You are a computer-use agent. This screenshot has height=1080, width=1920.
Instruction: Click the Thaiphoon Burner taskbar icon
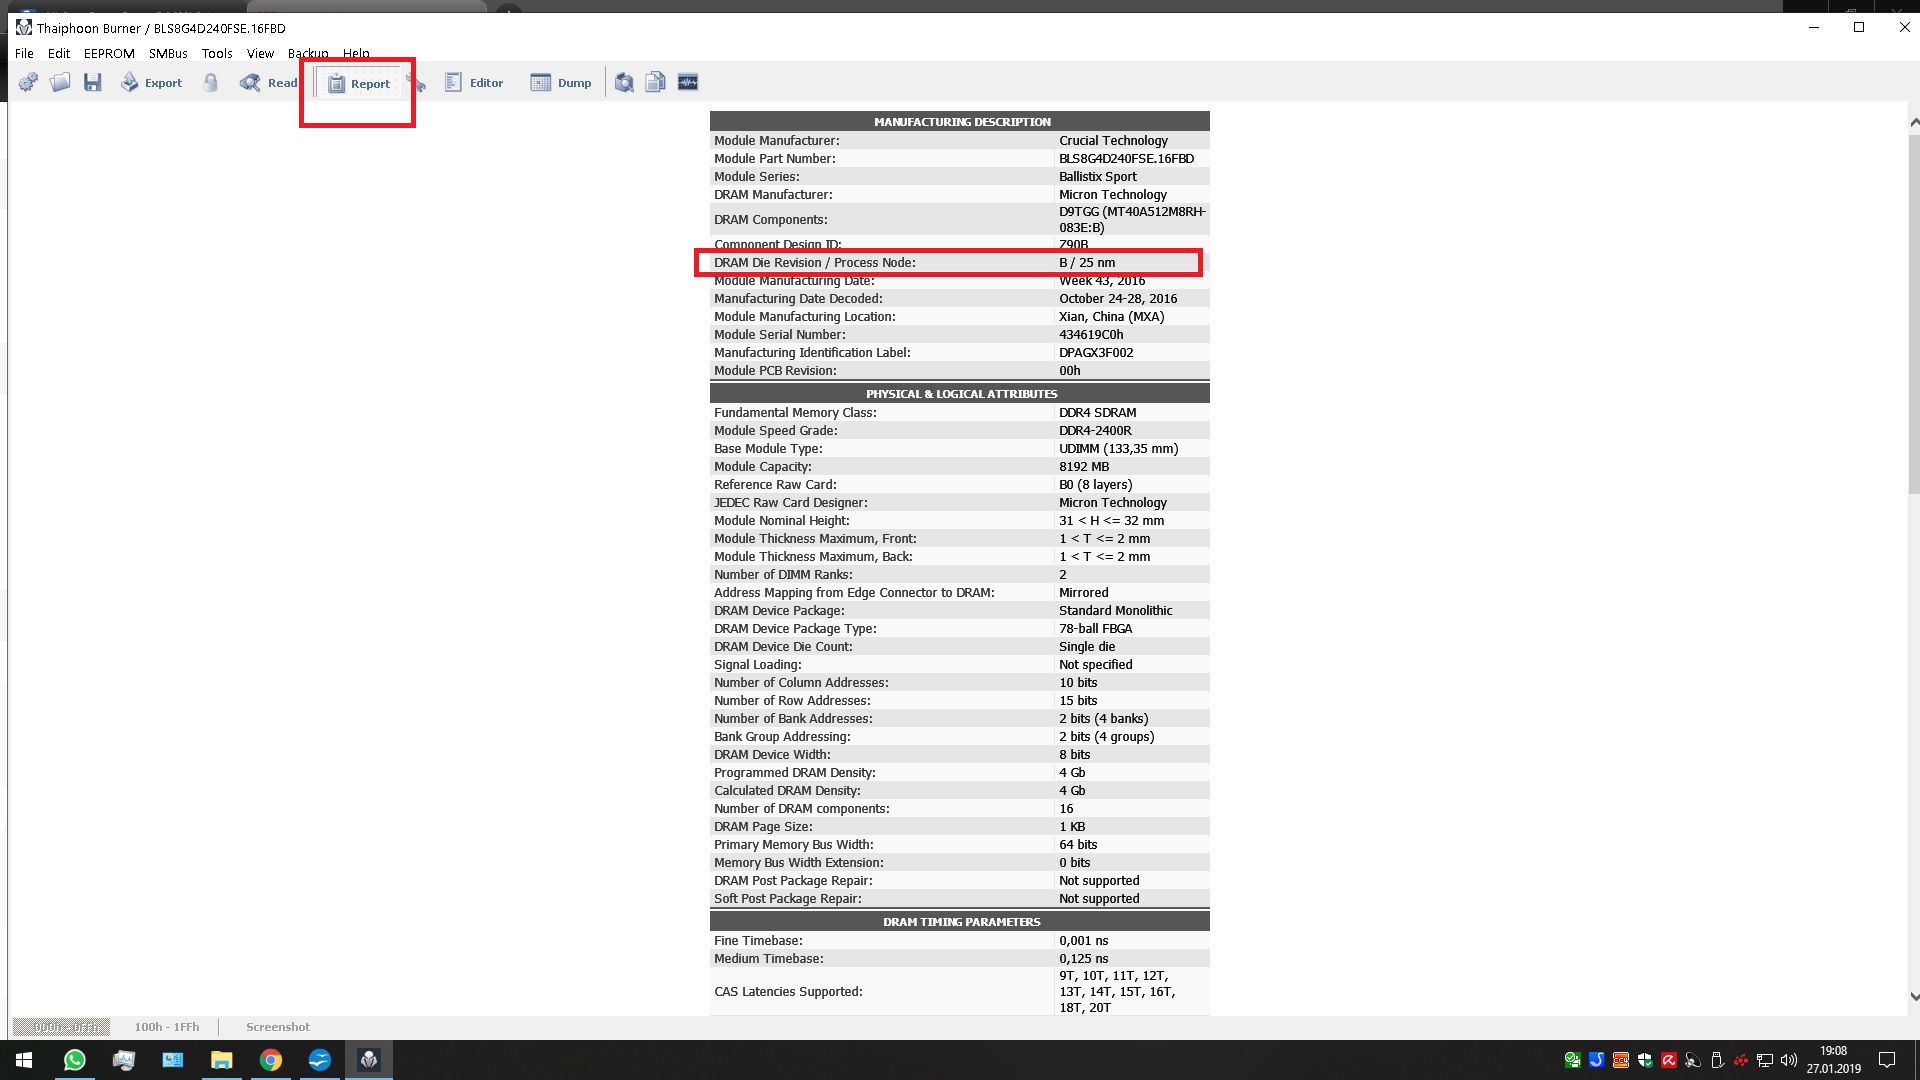tap(369, 1060)
